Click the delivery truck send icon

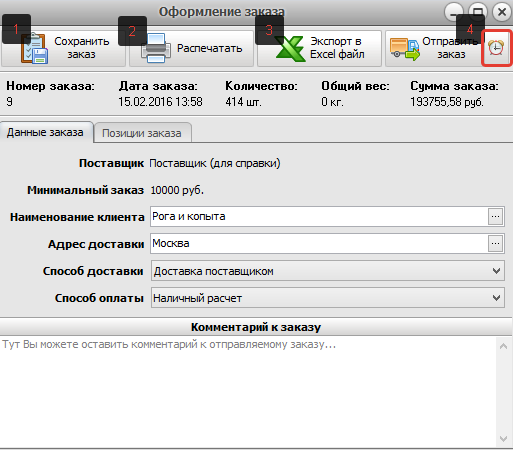coord(405,49)
